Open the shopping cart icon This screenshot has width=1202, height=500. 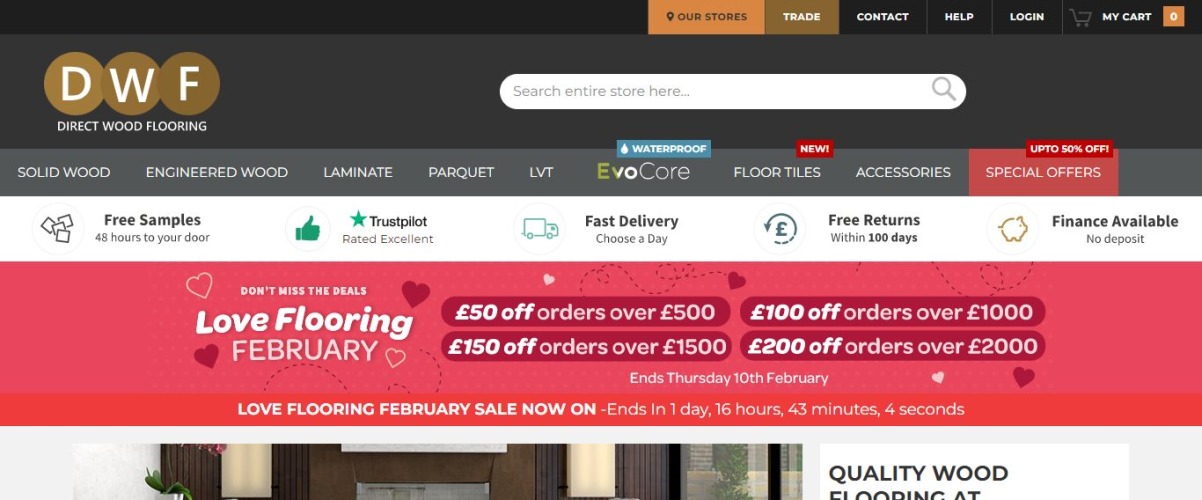click(1080, 17)
